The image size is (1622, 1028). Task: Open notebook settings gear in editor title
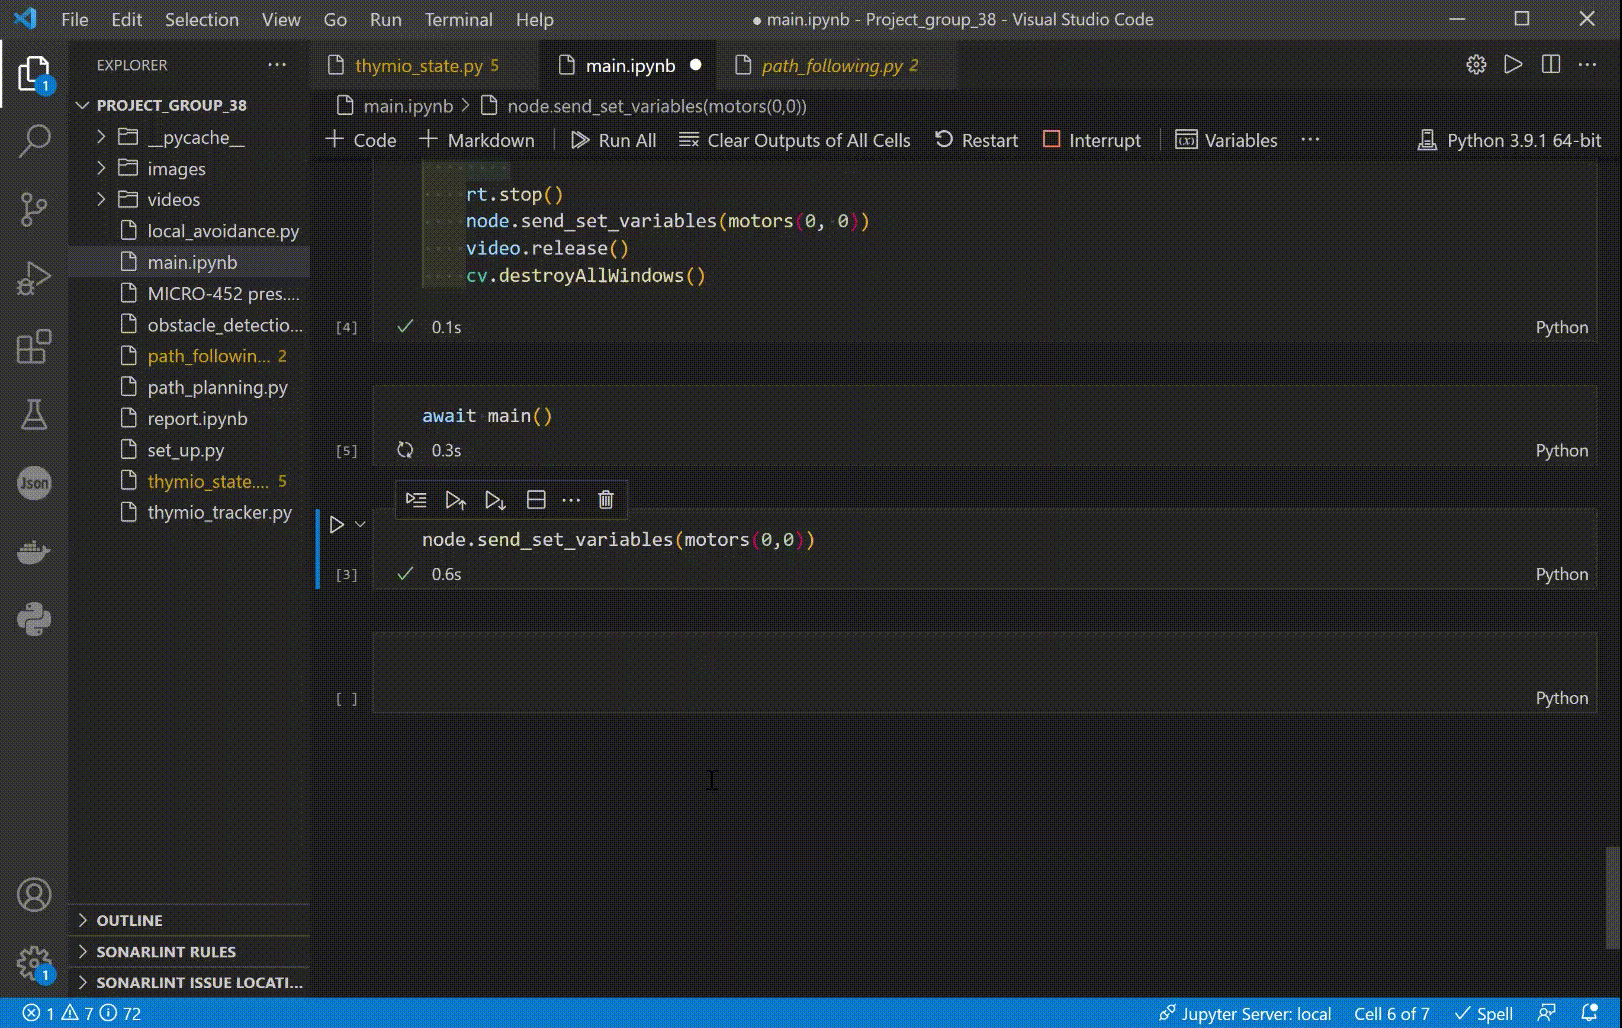pyautogui.click(x=1476, y=65)
